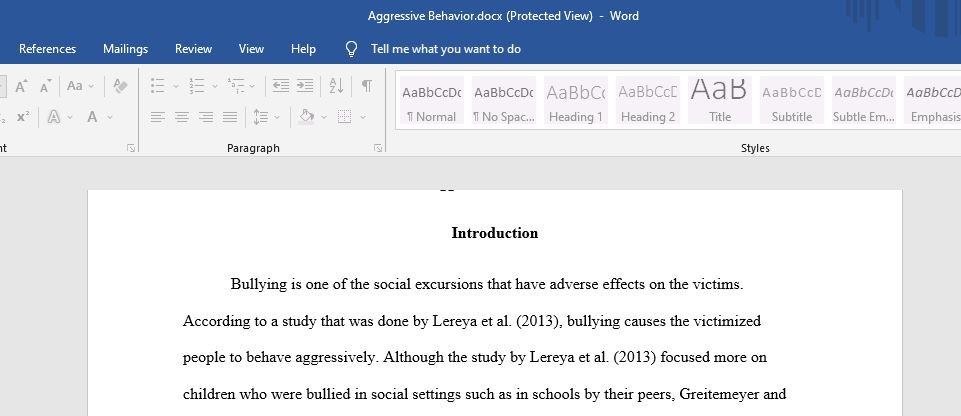Apply the Emphasis style
The width and height of the screenshot is (961, 416).
point(933,100)
